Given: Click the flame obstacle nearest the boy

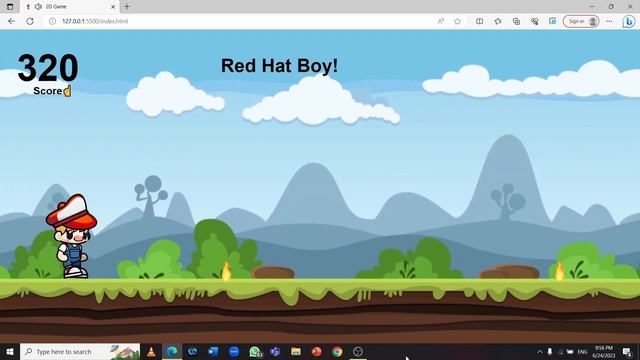Looking at the screenshot, I should 226,271.
